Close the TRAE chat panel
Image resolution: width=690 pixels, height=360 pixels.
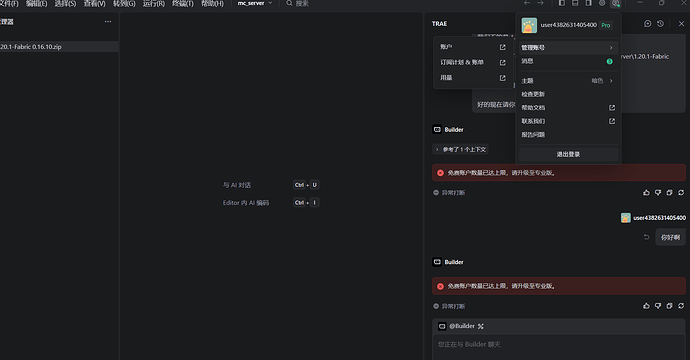click(681, 24)
